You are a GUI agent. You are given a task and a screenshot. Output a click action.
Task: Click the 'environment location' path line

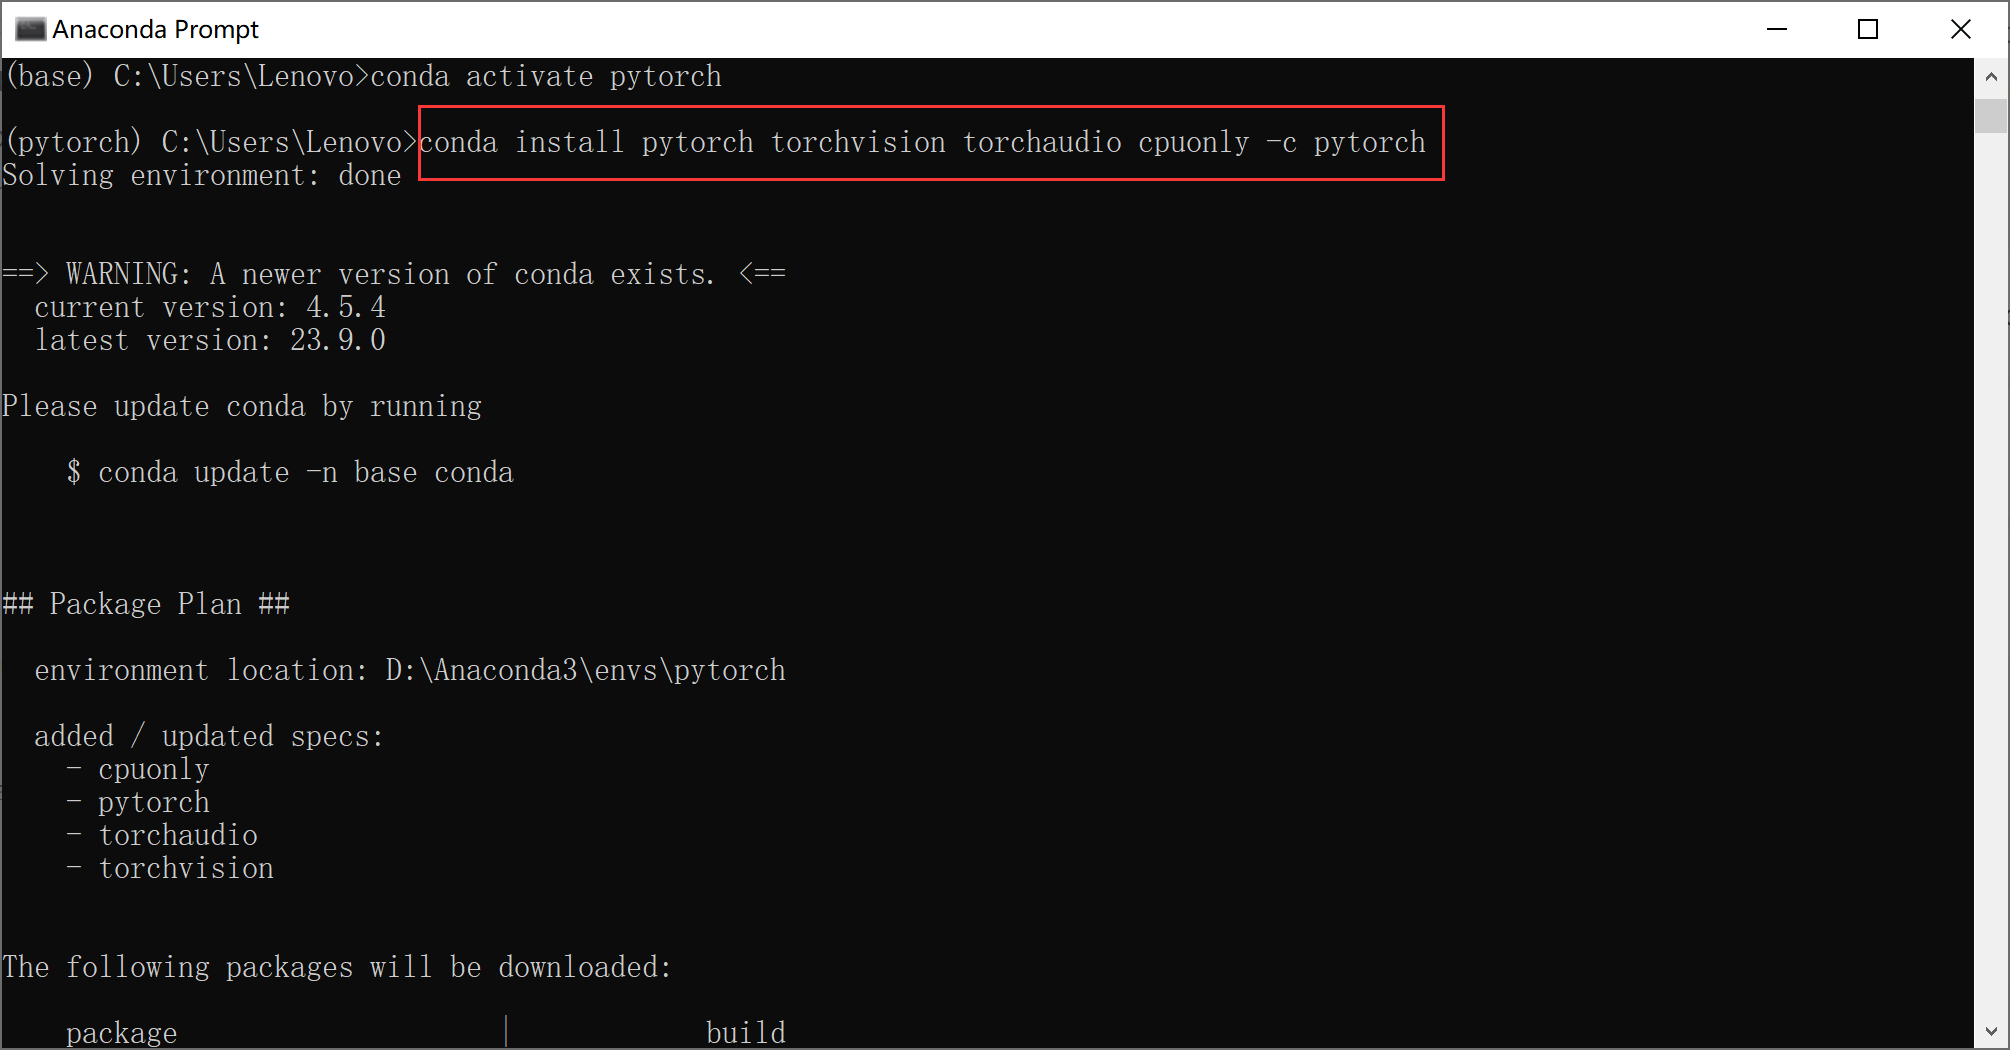[x=410, y=670]
